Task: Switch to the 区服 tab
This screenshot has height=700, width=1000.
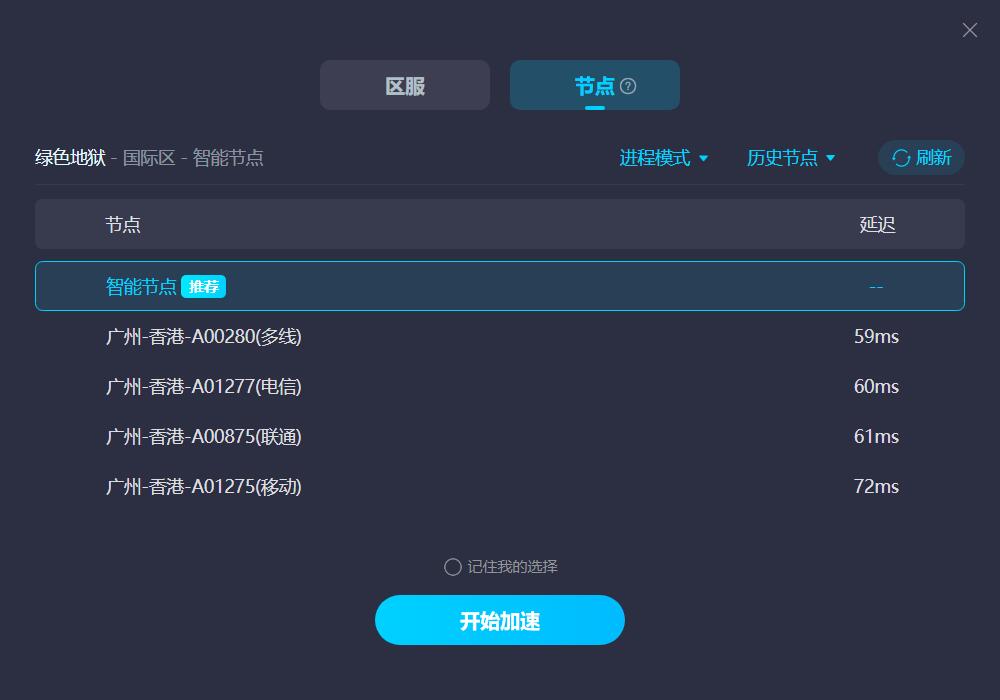Action: (x=405, y=85)
